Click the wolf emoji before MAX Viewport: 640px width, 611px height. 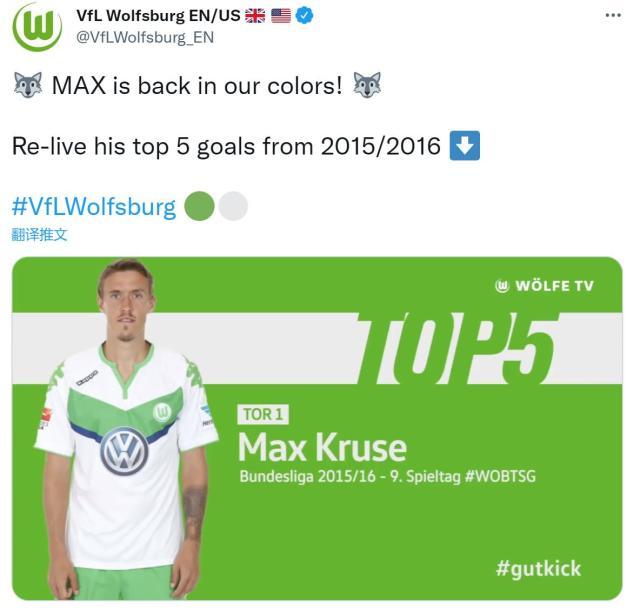[28, 85]
